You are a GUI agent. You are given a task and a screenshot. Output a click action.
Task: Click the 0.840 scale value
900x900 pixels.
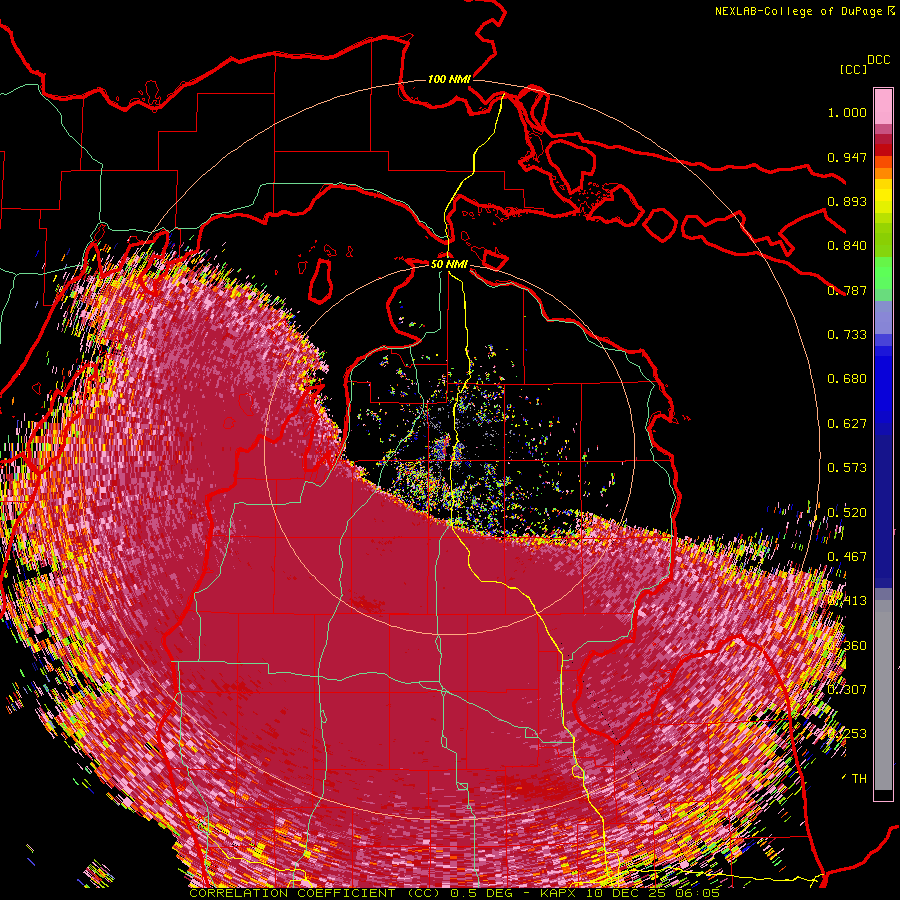[847, 246]
